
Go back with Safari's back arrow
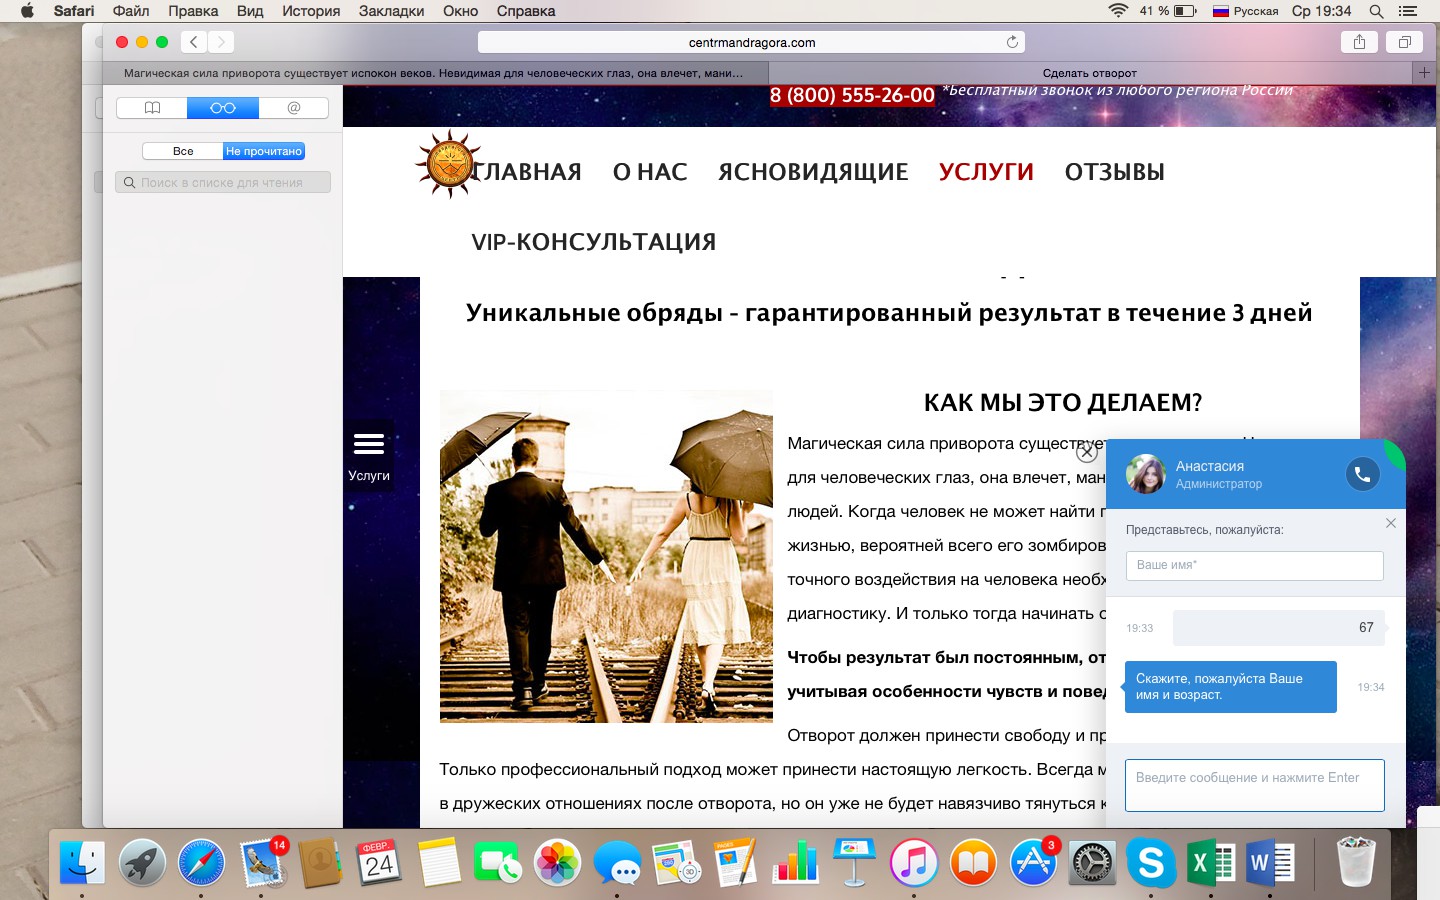[194, 42]
